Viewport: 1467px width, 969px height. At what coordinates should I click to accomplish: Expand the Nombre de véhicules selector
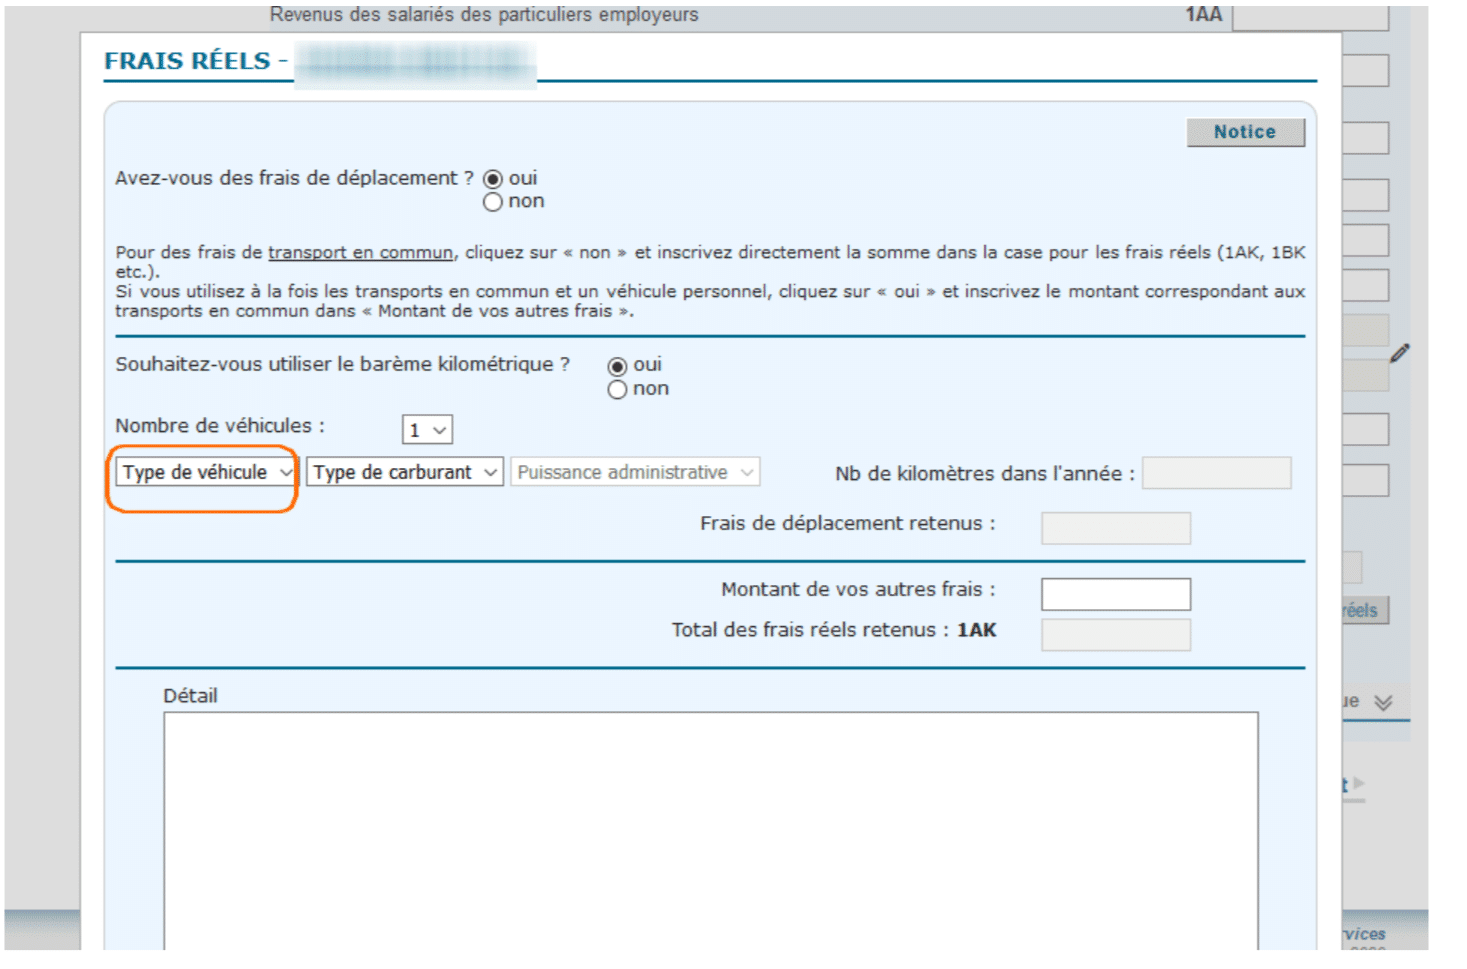[x=427, y=430]
